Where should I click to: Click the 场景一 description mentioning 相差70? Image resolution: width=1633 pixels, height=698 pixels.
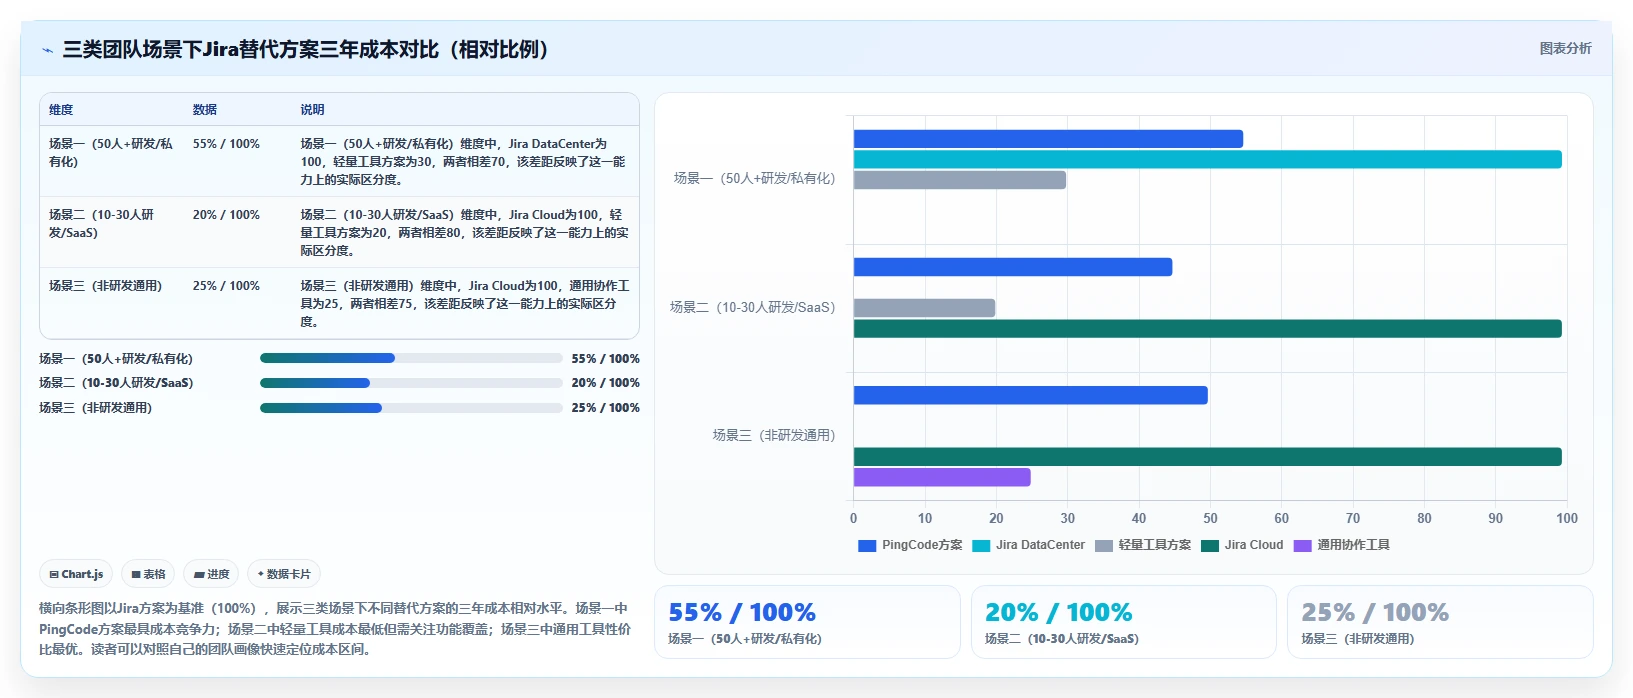pos(464,162)
